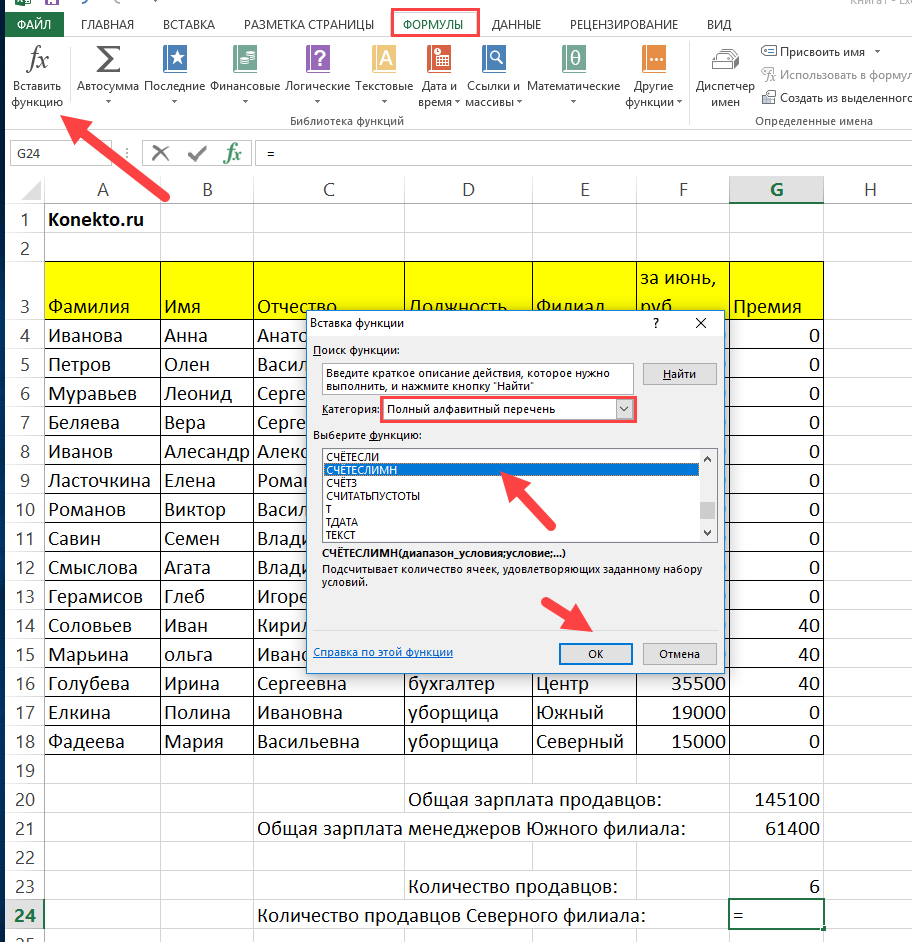Viewport: 912px width, 942px height.
Task: Open the Файл tab
Action: [33, 24]
